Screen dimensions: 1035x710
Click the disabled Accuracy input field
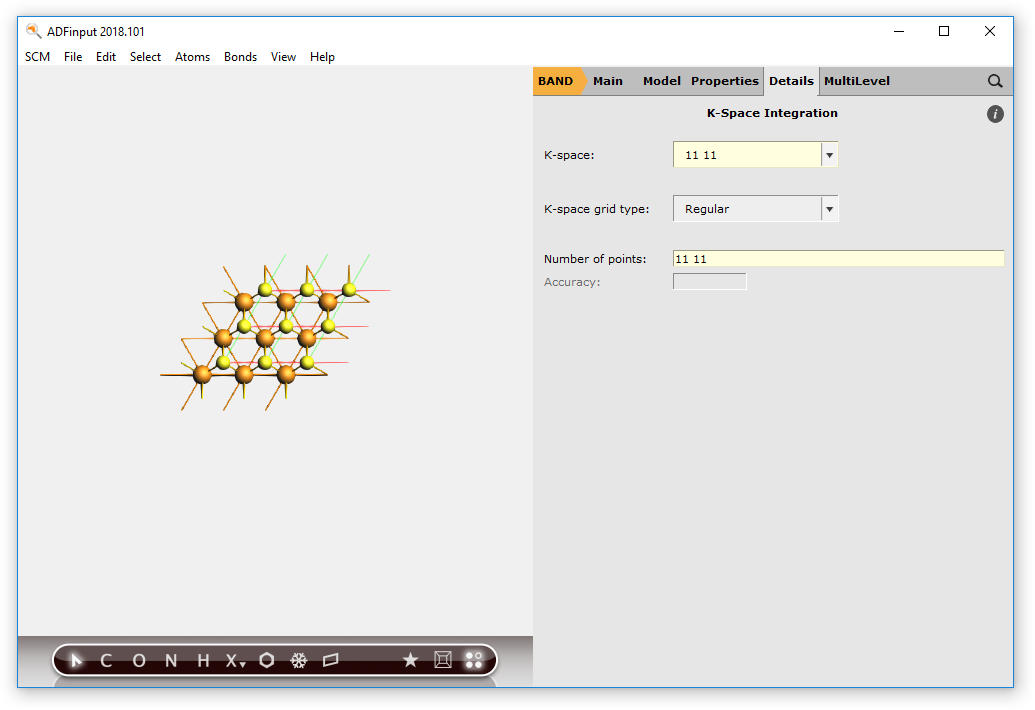click(710, 282)
